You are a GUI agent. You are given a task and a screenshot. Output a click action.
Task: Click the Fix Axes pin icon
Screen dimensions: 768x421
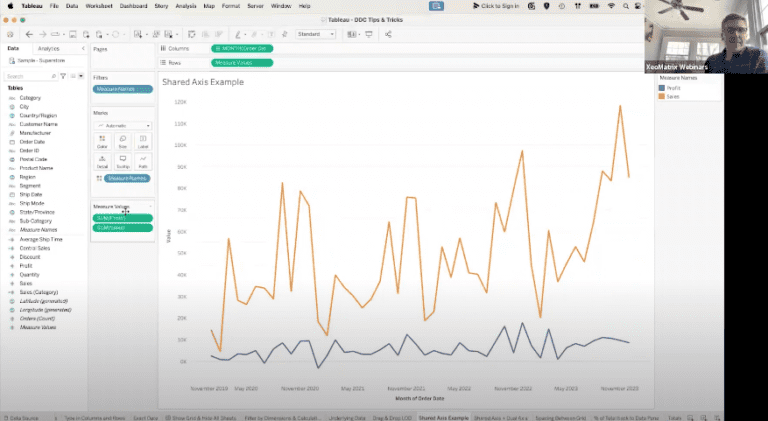(x=285, y=34)
